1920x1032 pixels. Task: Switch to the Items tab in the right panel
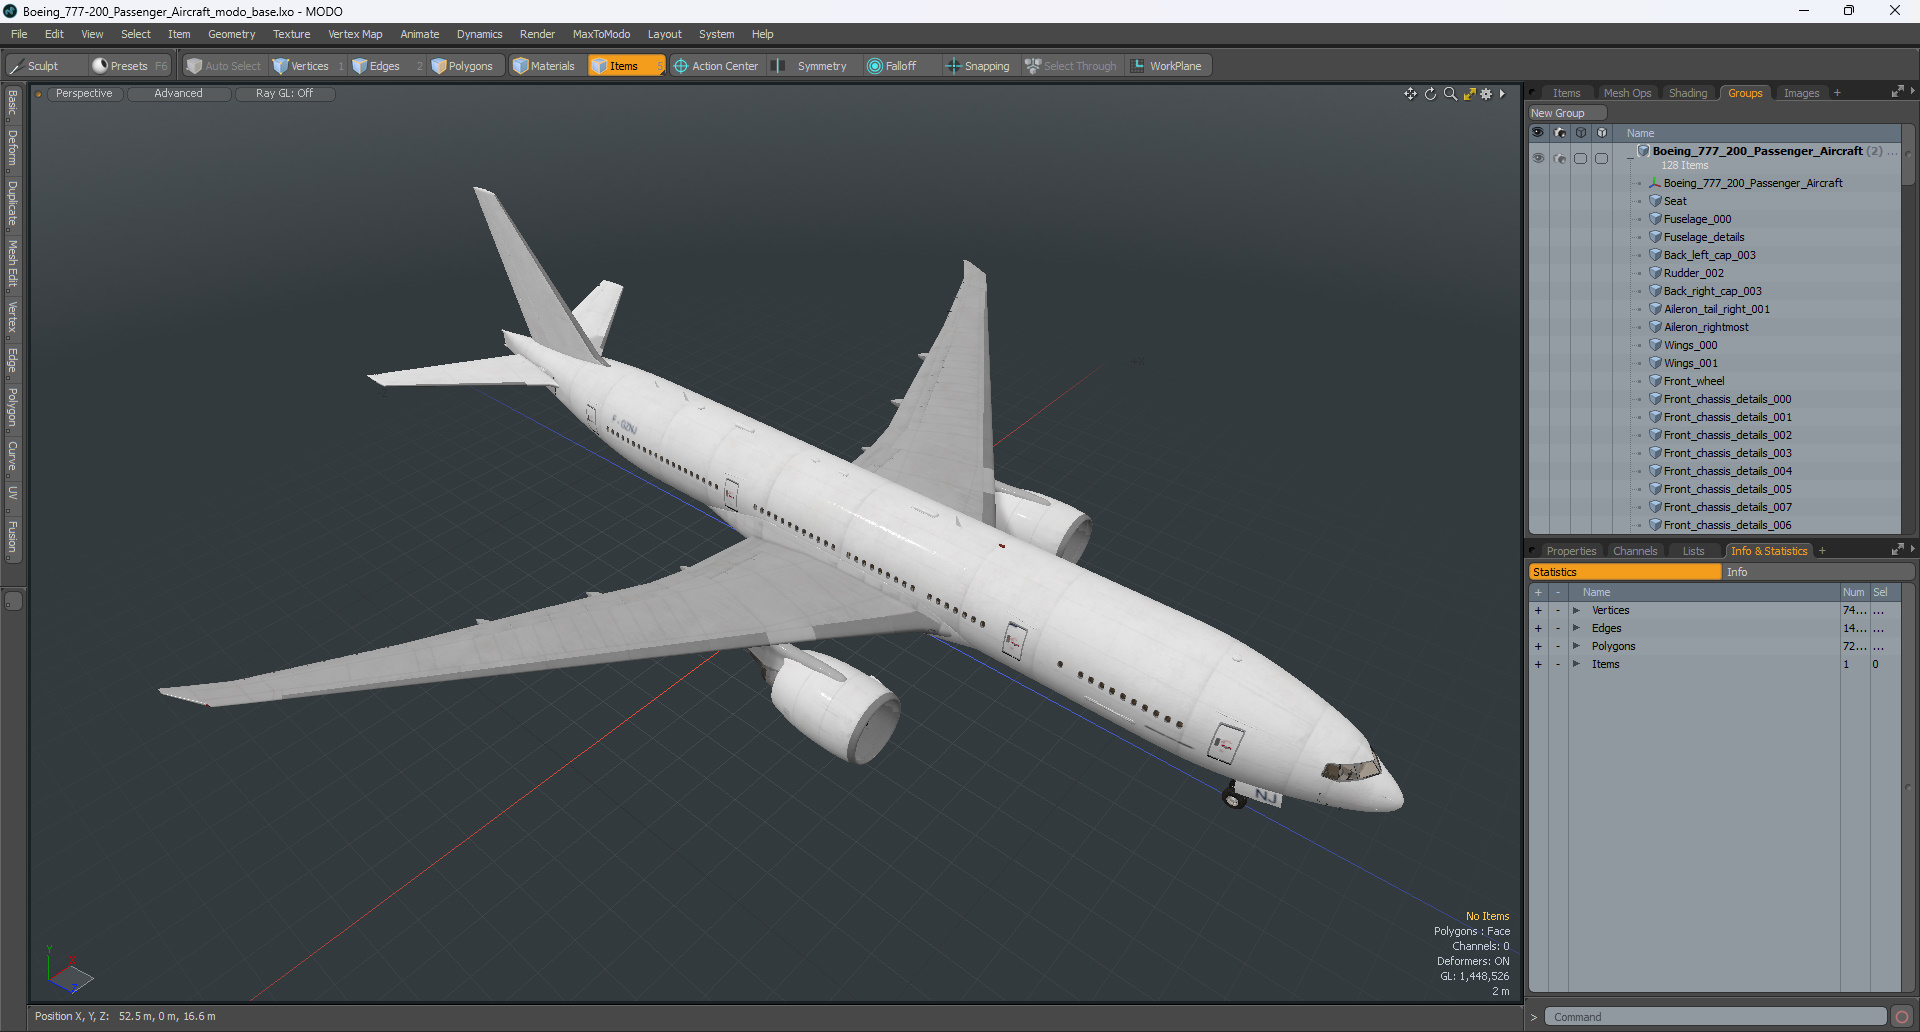pyautogui.click(x=1566, y=93)
